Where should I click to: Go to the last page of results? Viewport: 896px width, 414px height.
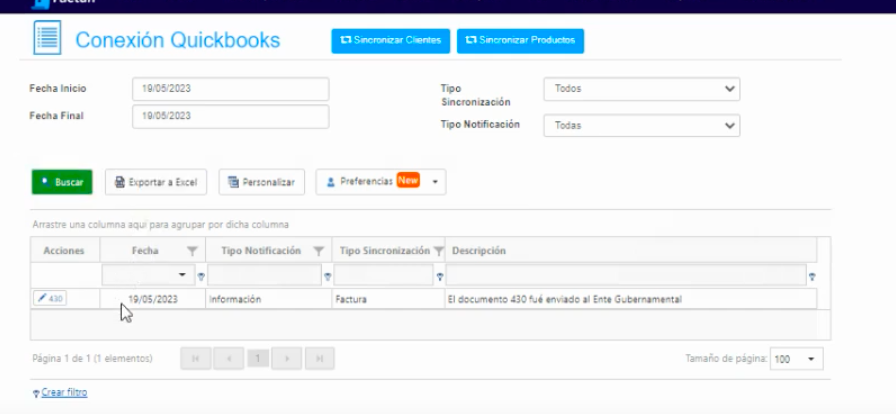[319, 359]
